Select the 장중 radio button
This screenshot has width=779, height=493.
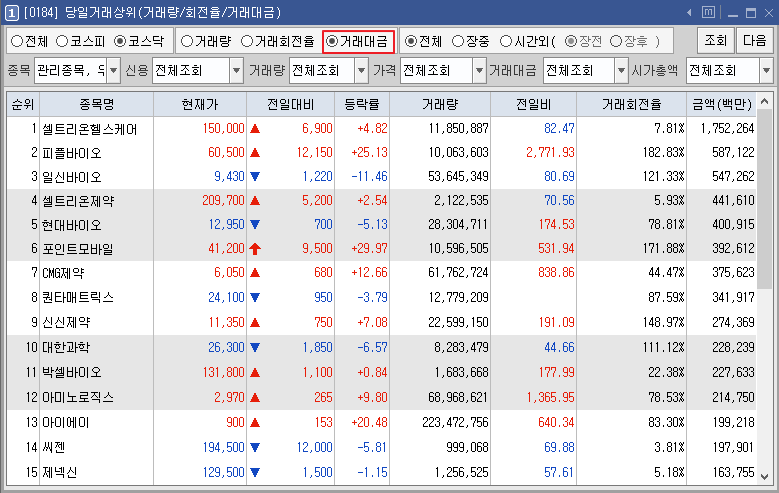click(458, 41)
